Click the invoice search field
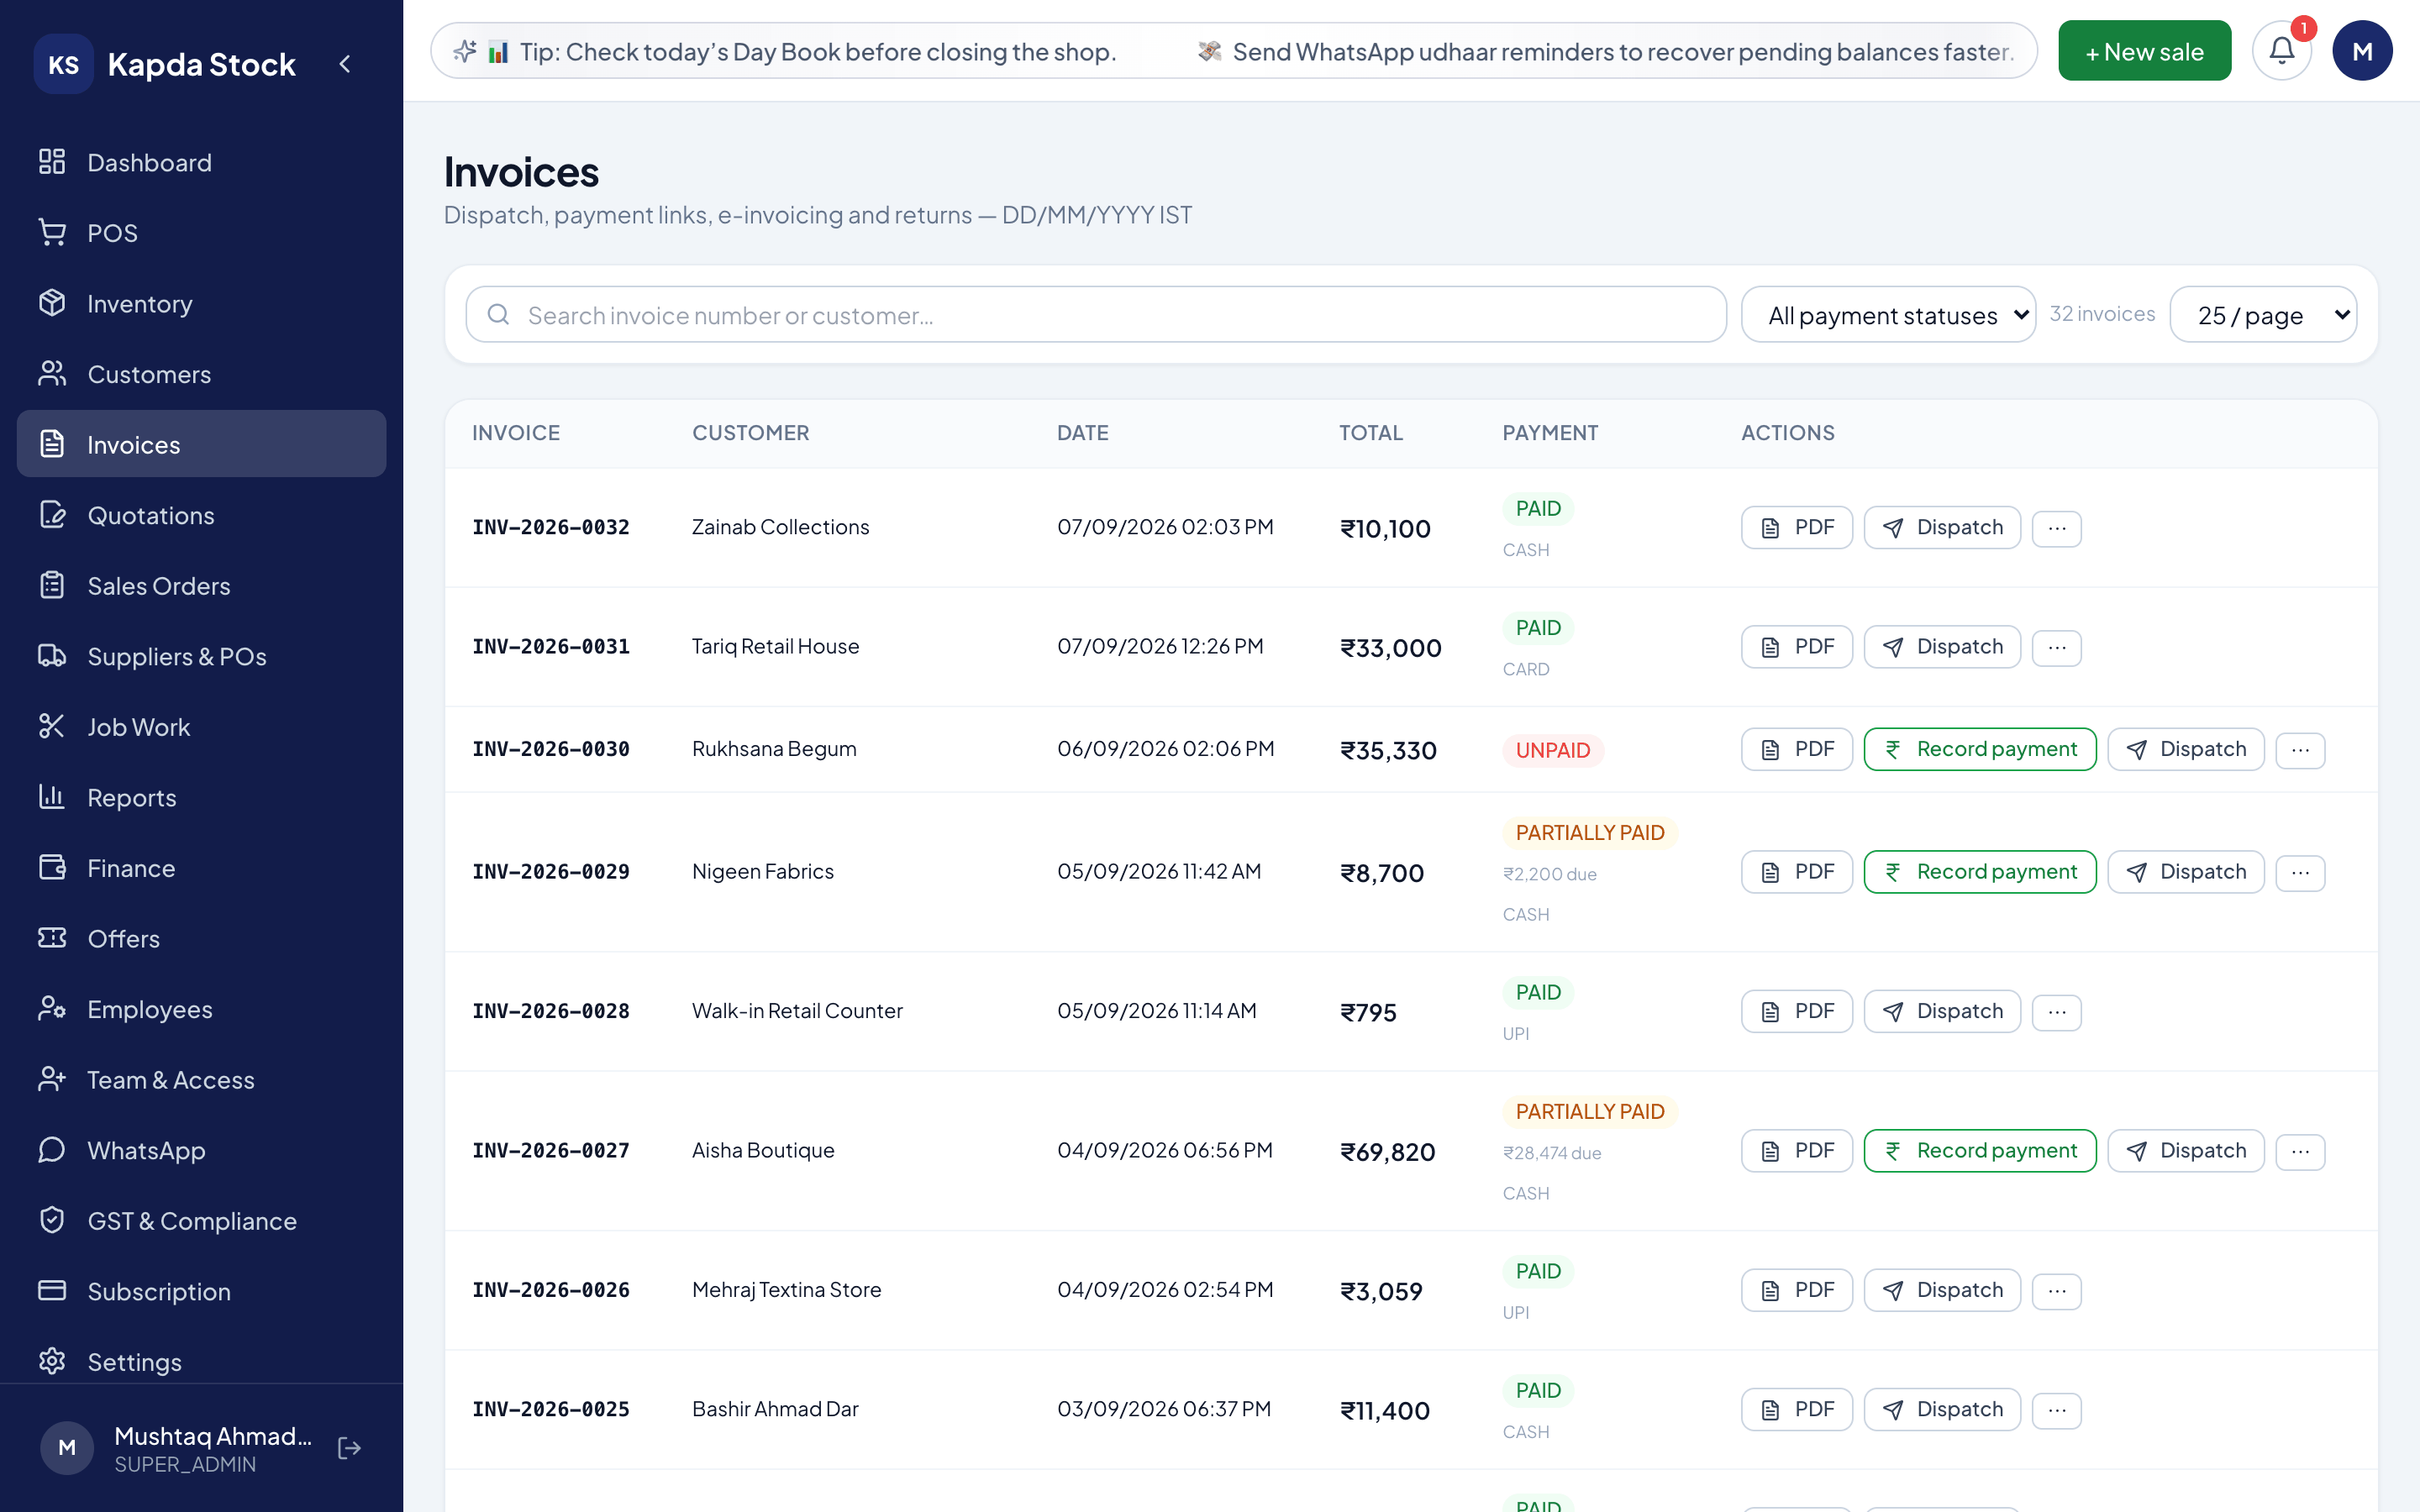The image size is (2420, 1512). pyautogui.click(x=1096, y=315)
